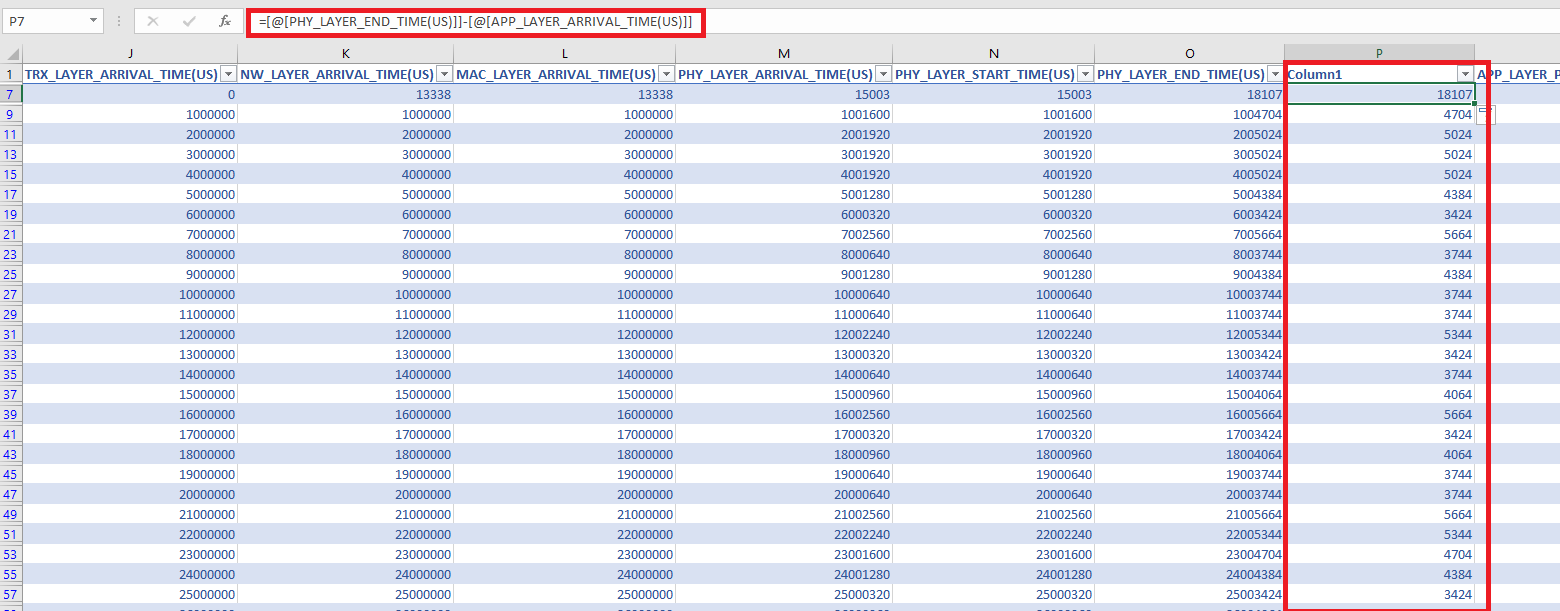Select PHY_LAYER_ARRIVAL_TIME cell 2001920

(x=785, y=134)
